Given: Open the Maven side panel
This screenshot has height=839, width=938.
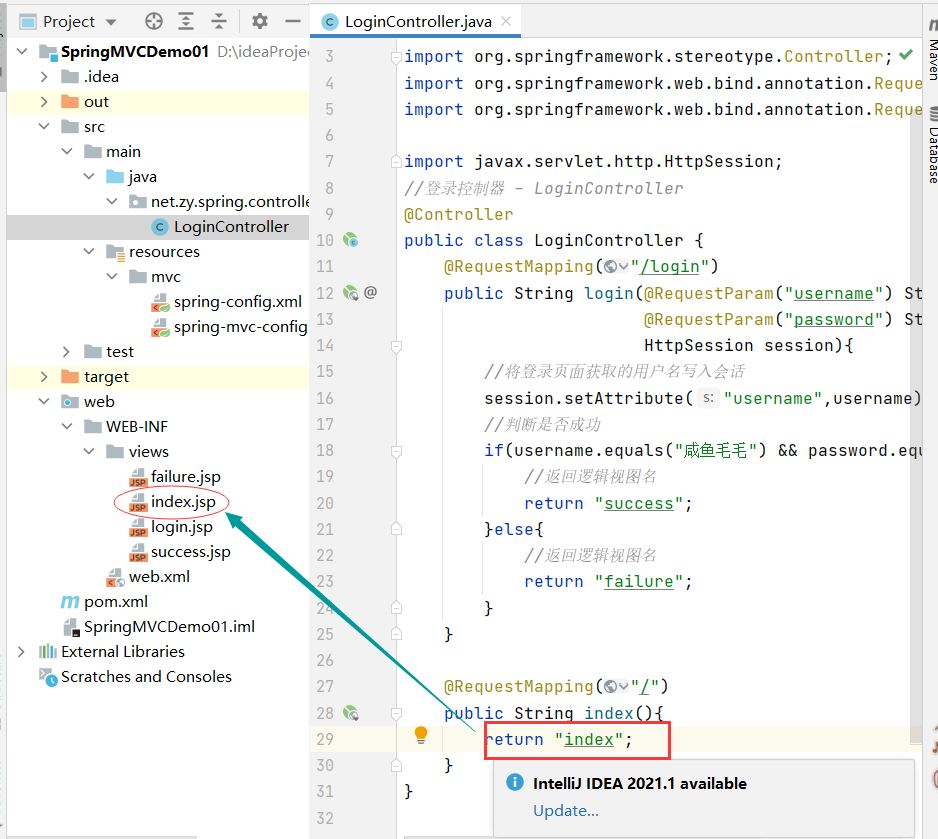Looking at the screenshot, I should point(932,51).
